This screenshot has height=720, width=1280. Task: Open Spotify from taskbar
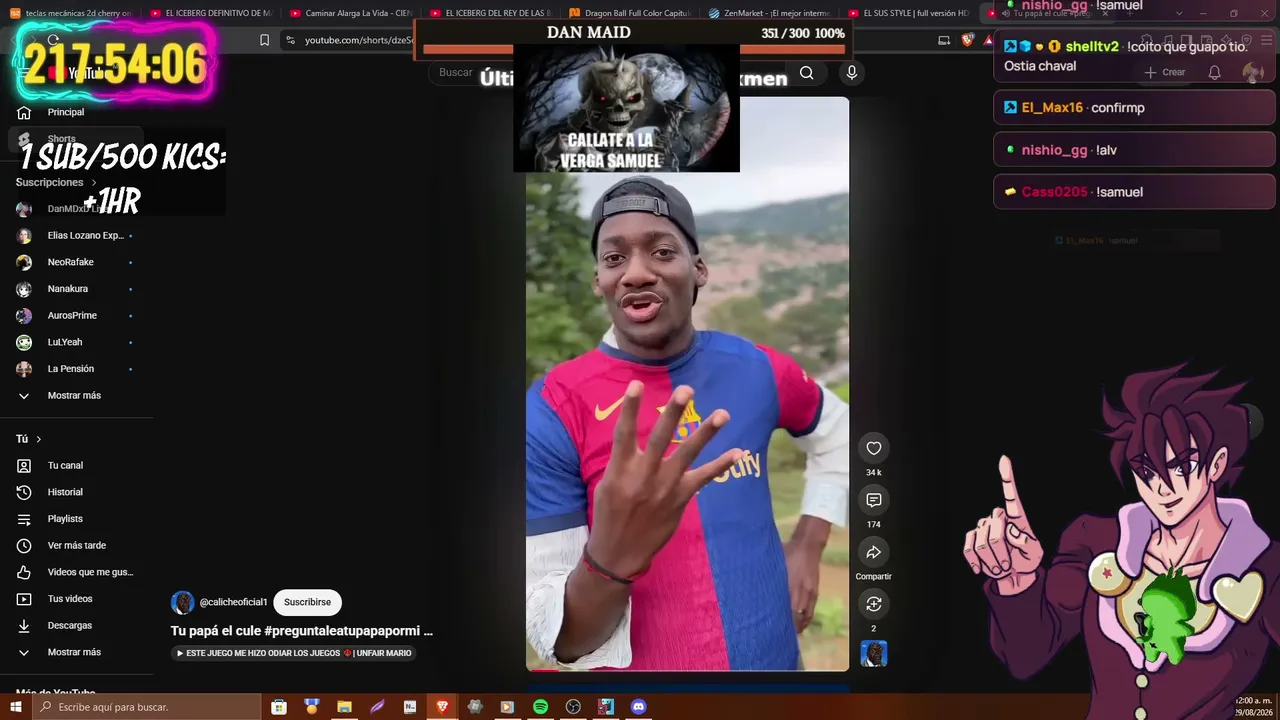click(x=540, y=707)
